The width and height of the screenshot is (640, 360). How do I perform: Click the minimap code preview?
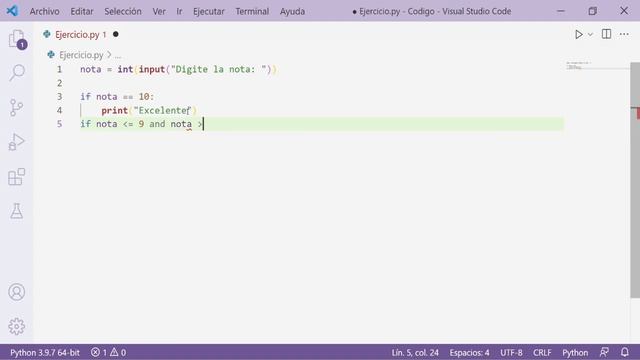coord(579,65)
